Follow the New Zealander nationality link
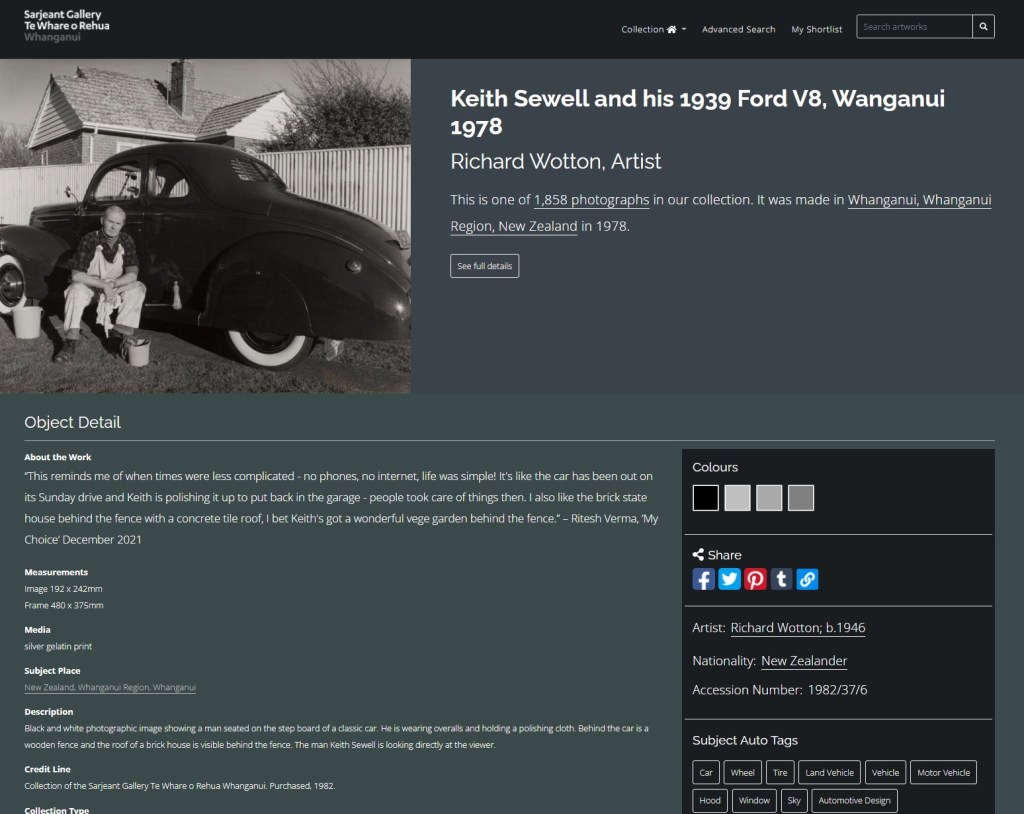Screen dimensions: 1024x814 (x=804, y=661)
